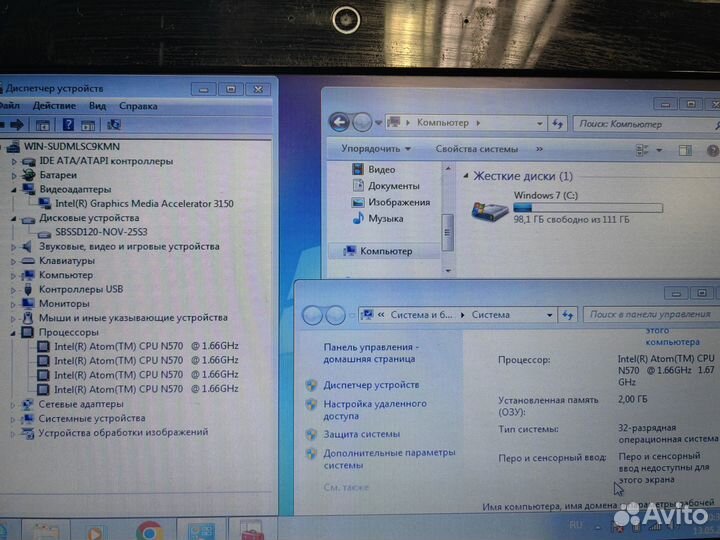Select Компьютер in Explorer navigation pane
720x540 pixels.
pos(386,251)
